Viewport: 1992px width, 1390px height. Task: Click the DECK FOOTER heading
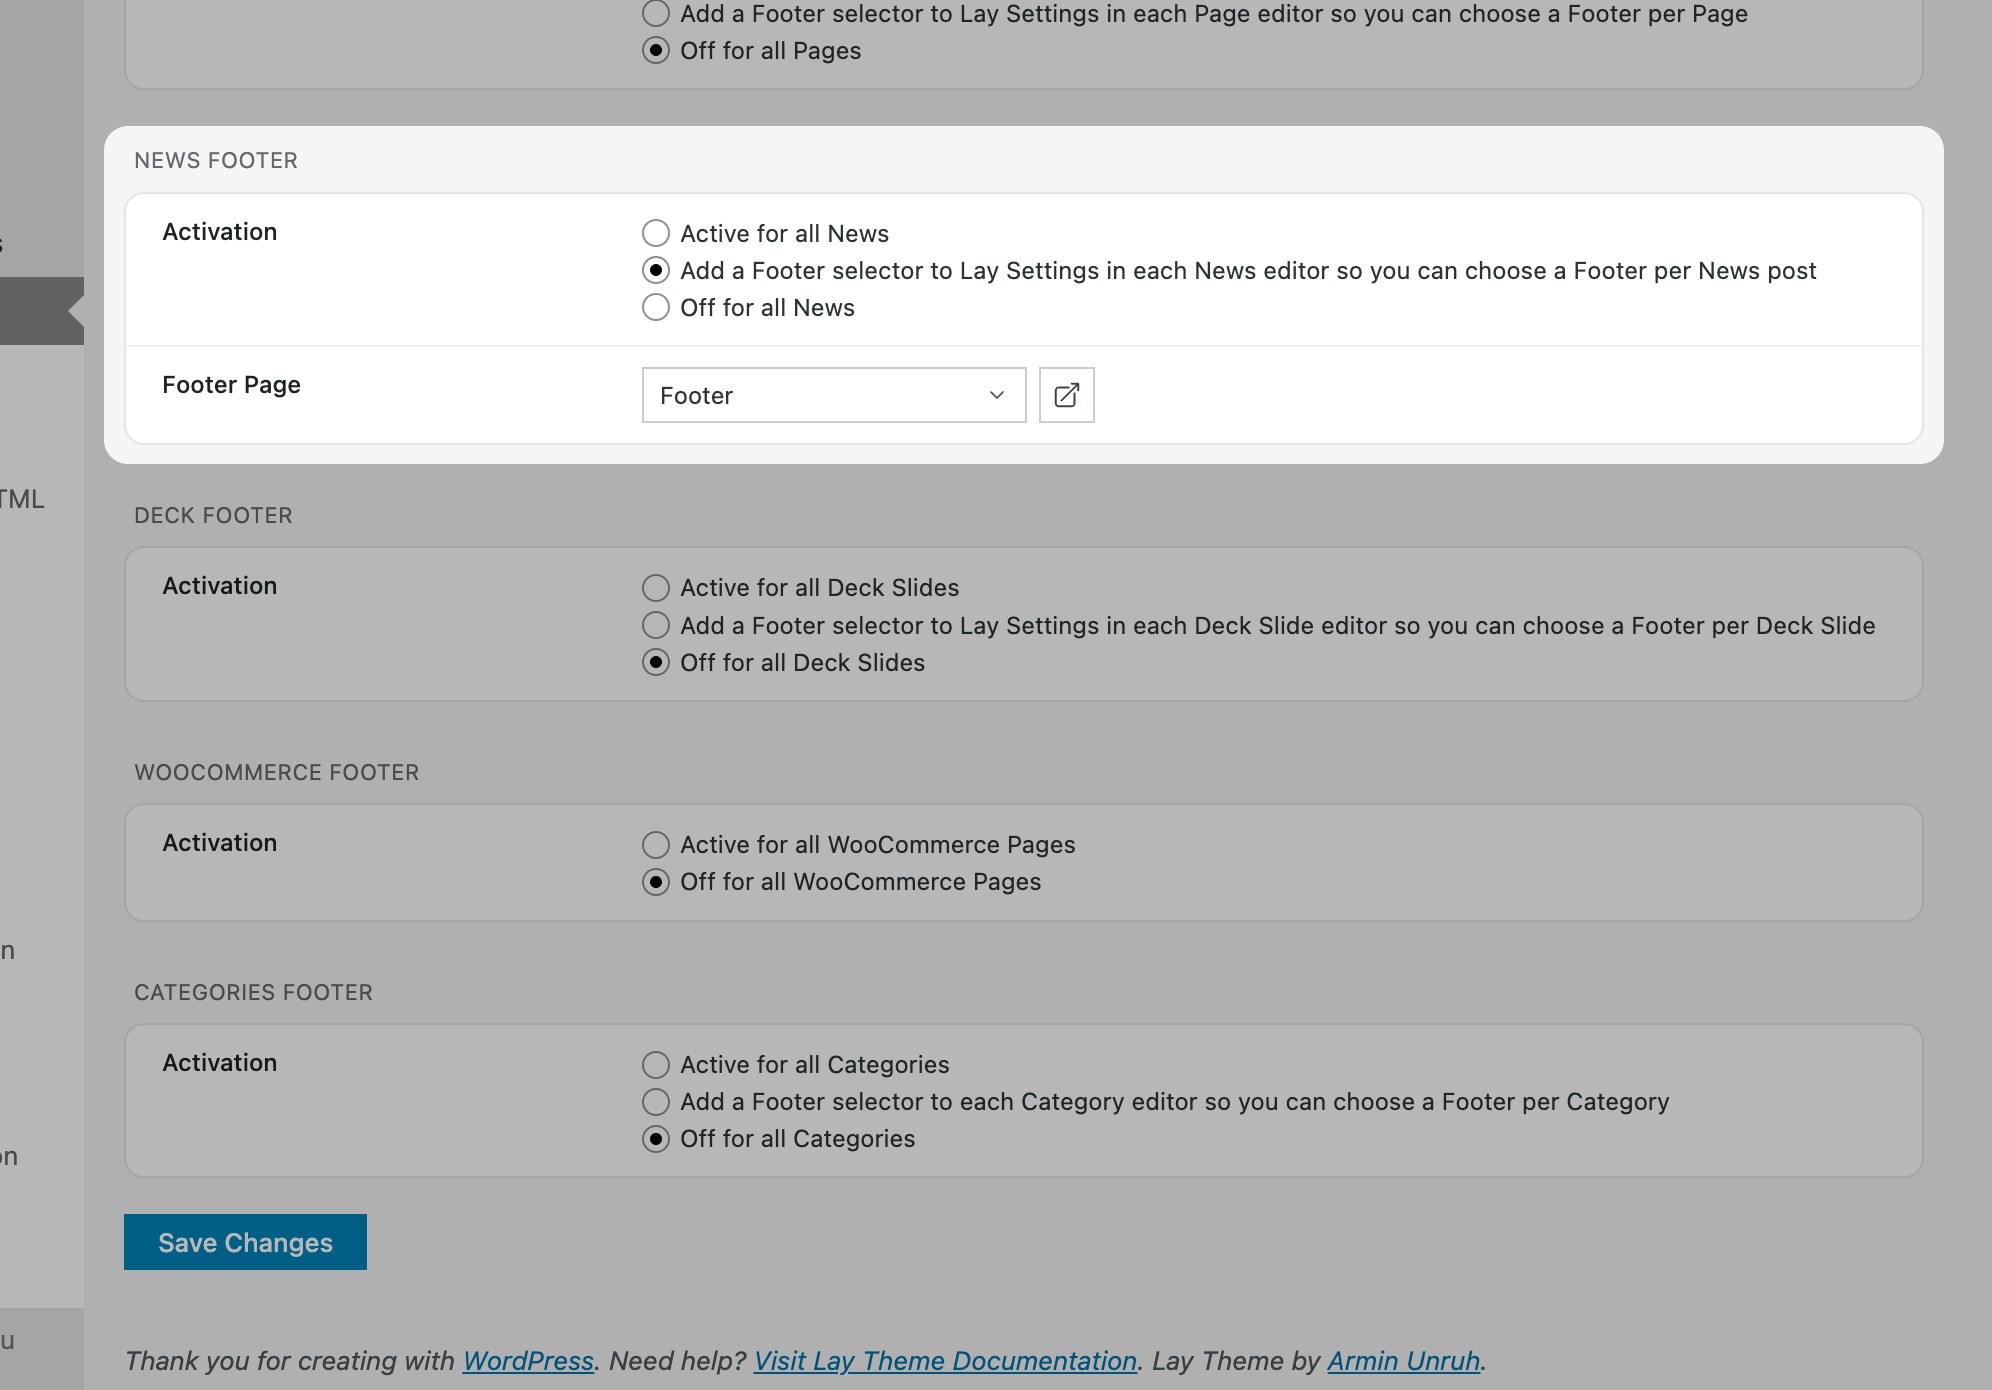pos(213,515)
